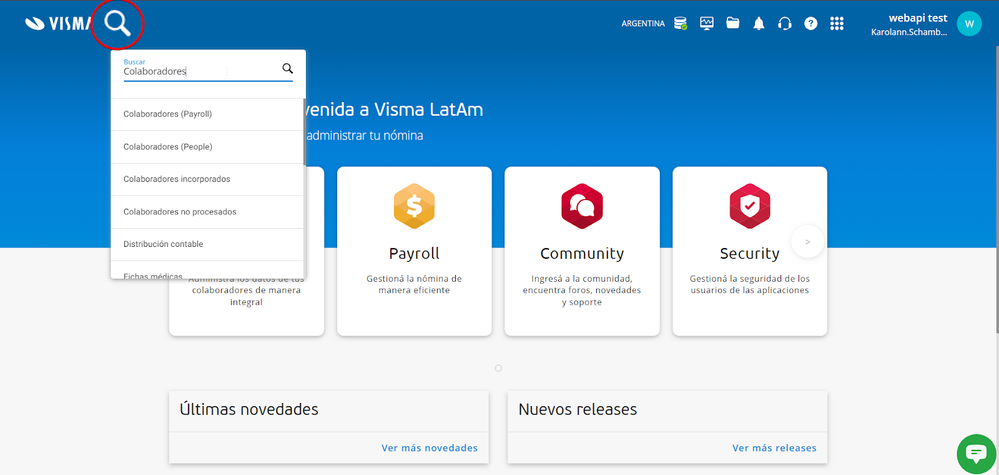Go to next cards with carousel arrow

pos(808,242)
